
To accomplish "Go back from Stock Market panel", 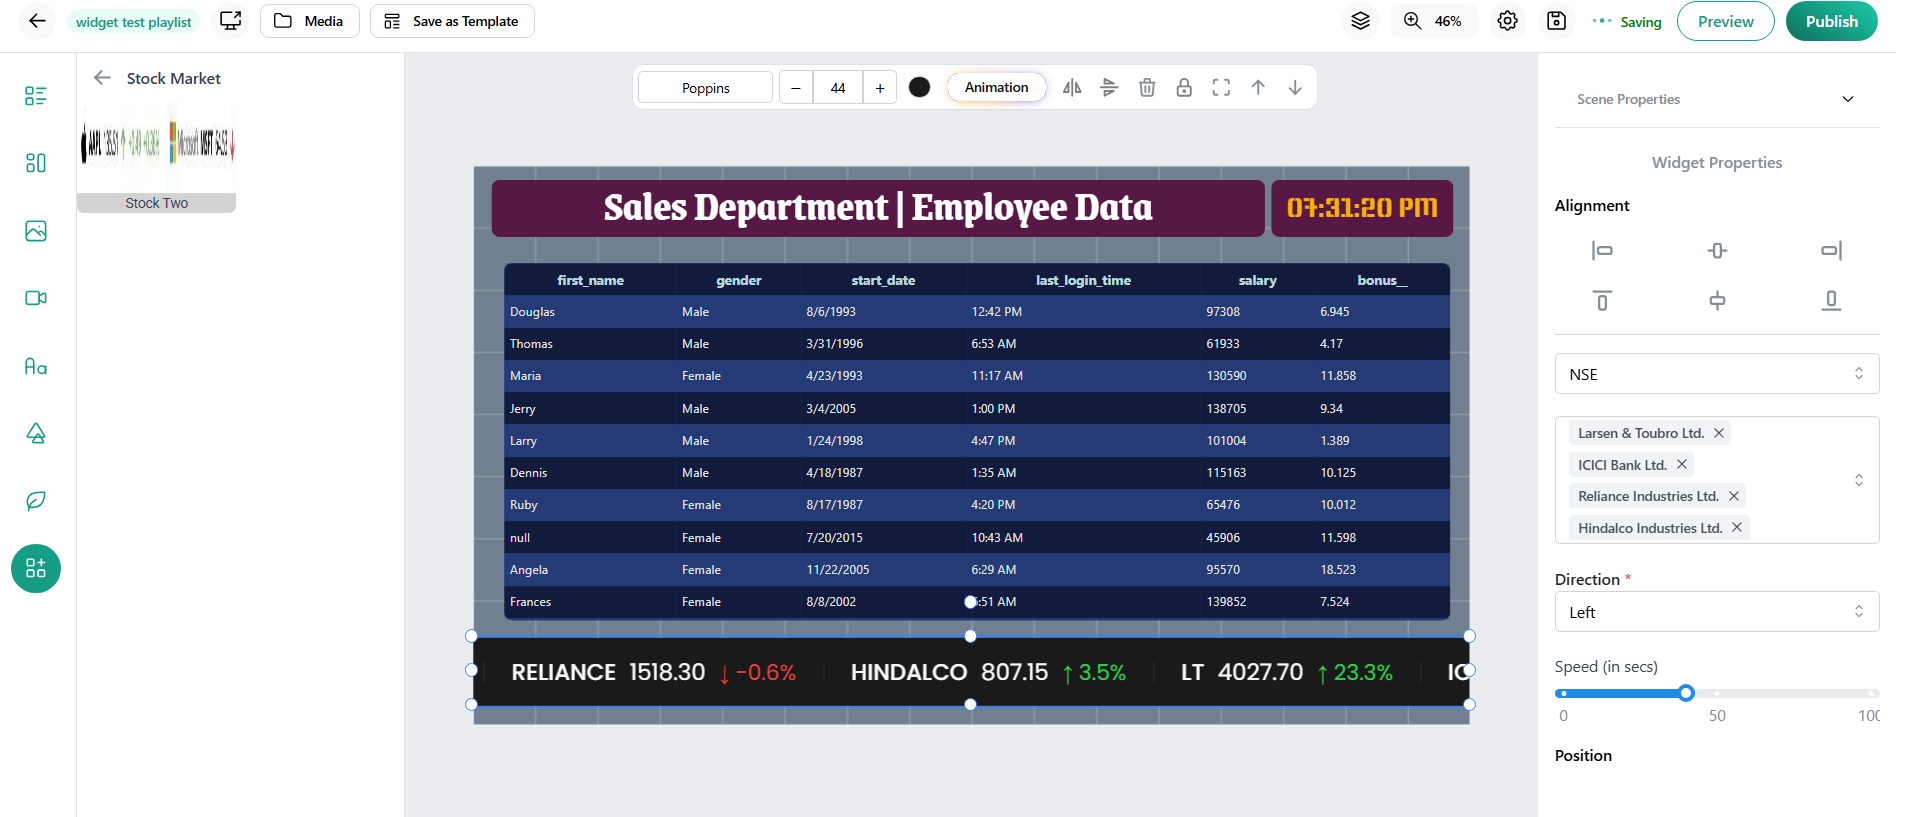I will click(x=102, y=78).
